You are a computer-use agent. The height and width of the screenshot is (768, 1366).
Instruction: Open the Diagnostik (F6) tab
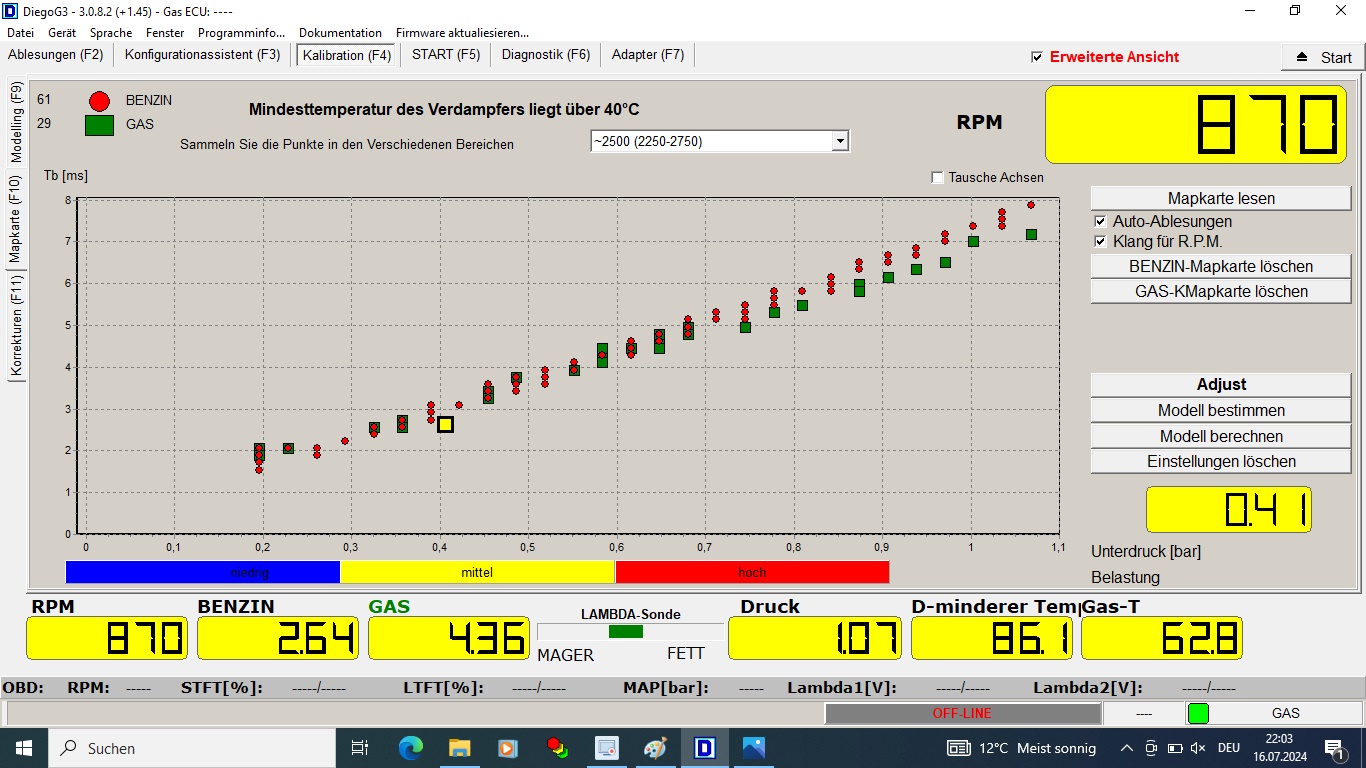coord(546,55)
